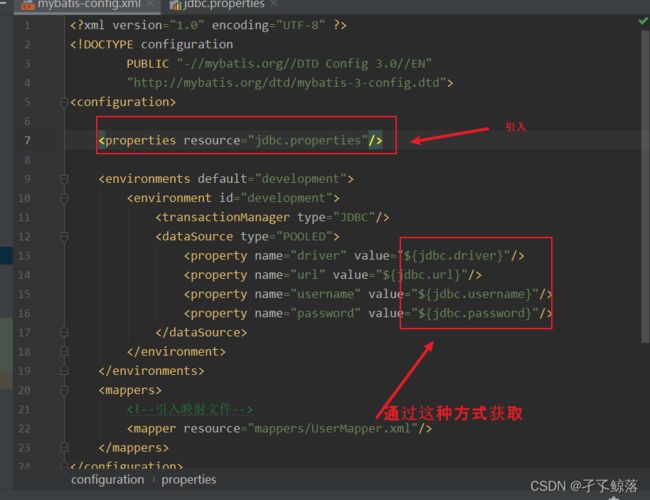Click the ${jdbc.driver} property value
Screen dimensions: 650x500
(458, 256)
